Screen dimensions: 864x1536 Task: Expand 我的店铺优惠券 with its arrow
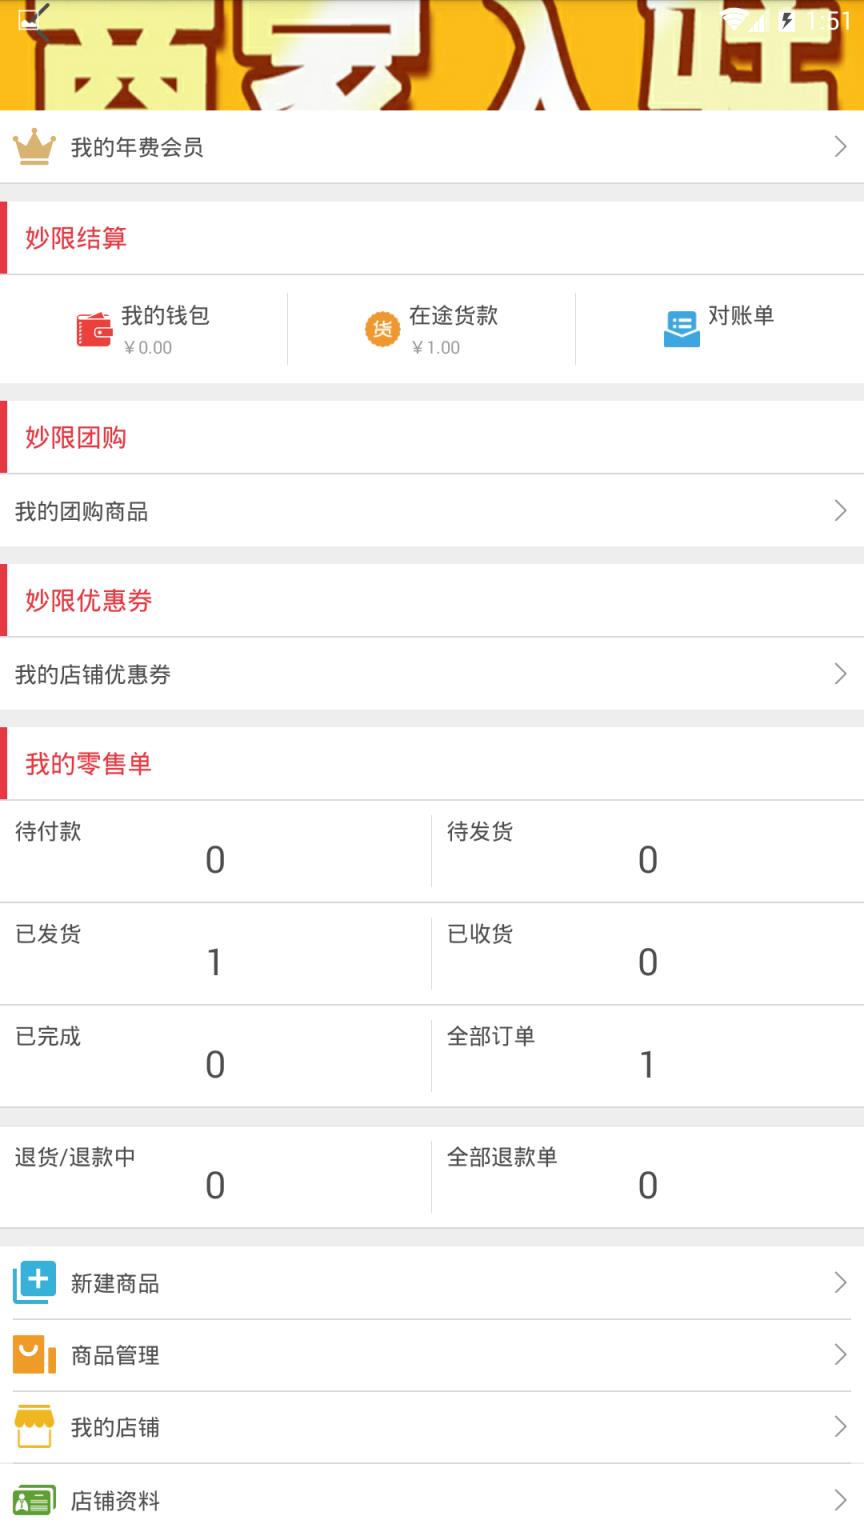point(841,674)
